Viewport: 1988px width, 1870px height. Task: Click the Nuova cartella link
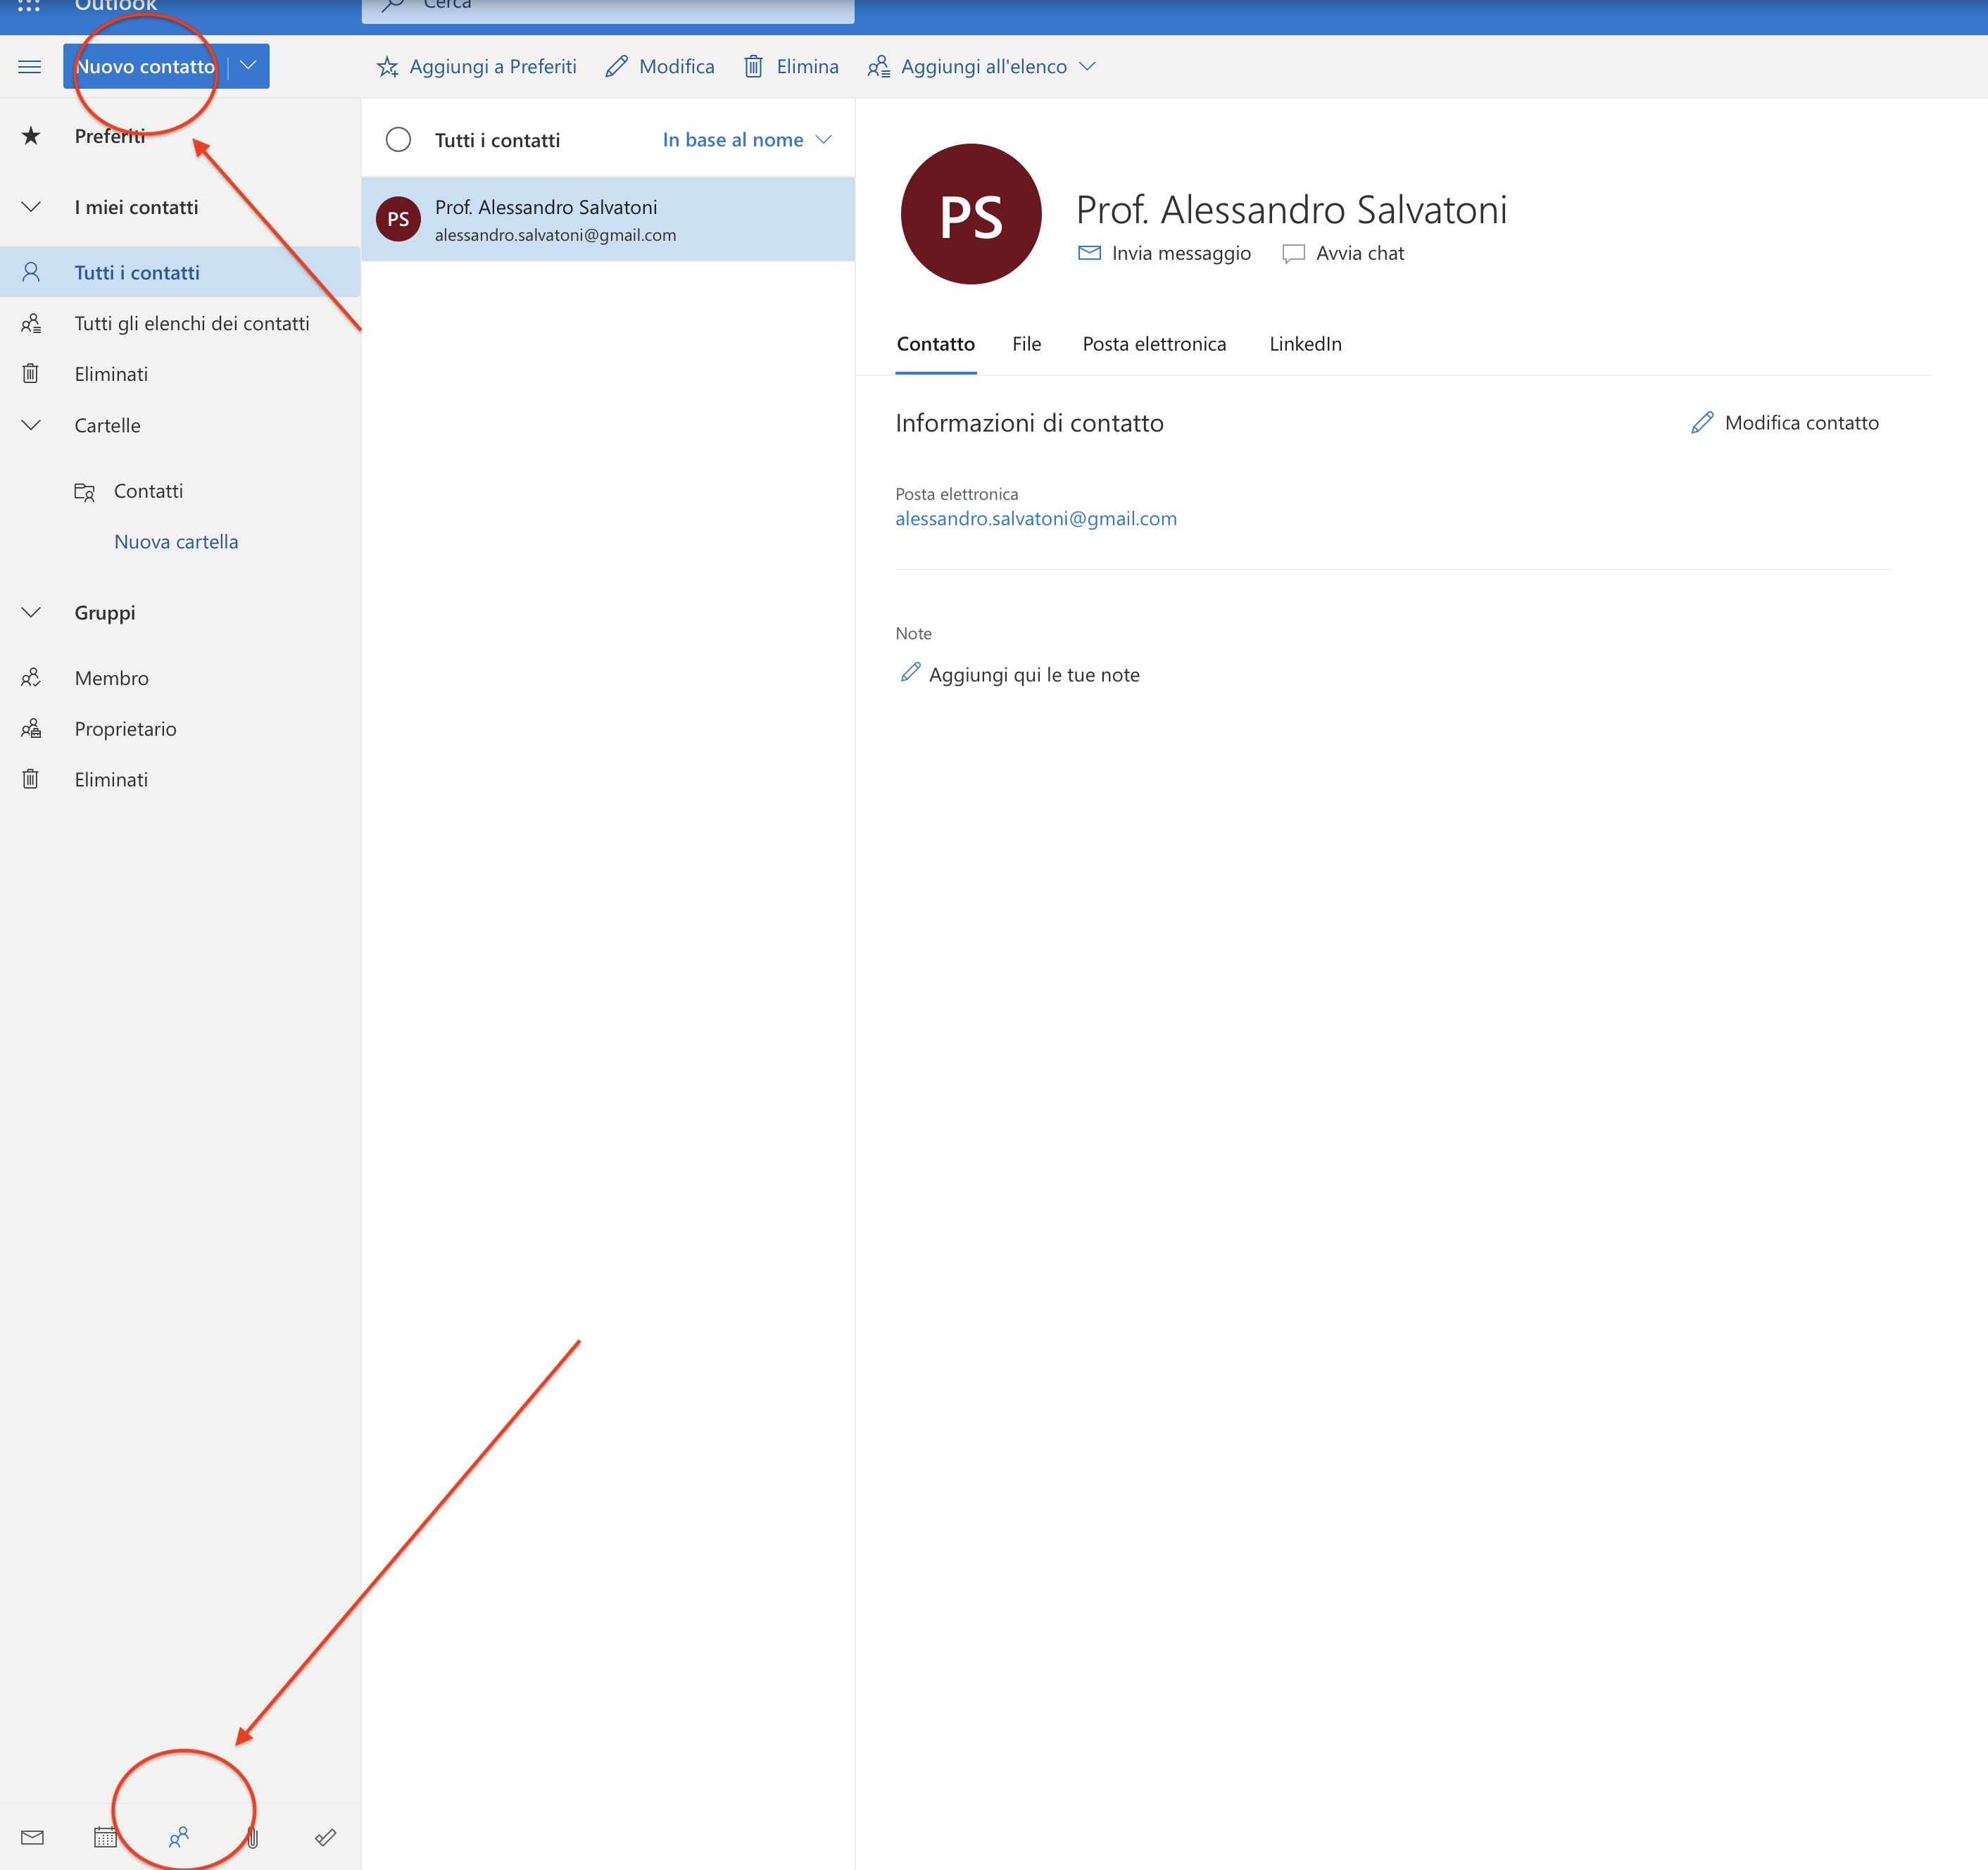pyautogui.click(x=176, y=542)
